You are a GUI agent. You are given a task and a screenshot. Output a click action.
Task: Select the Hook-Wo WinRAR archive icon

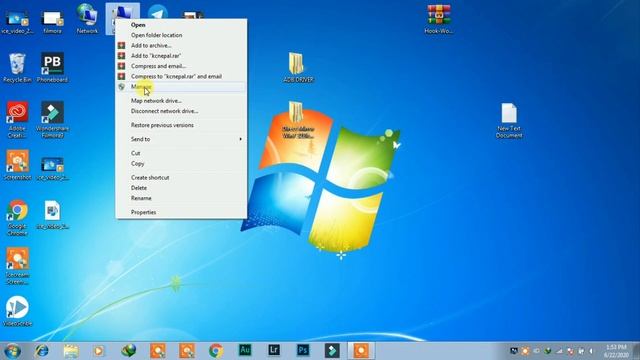tap(439, 19)
